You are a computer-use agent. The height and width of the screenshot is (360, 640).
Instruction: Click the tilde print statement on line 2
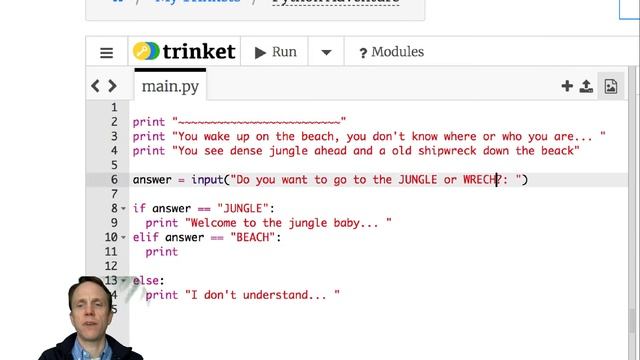[x=239, y=122]
